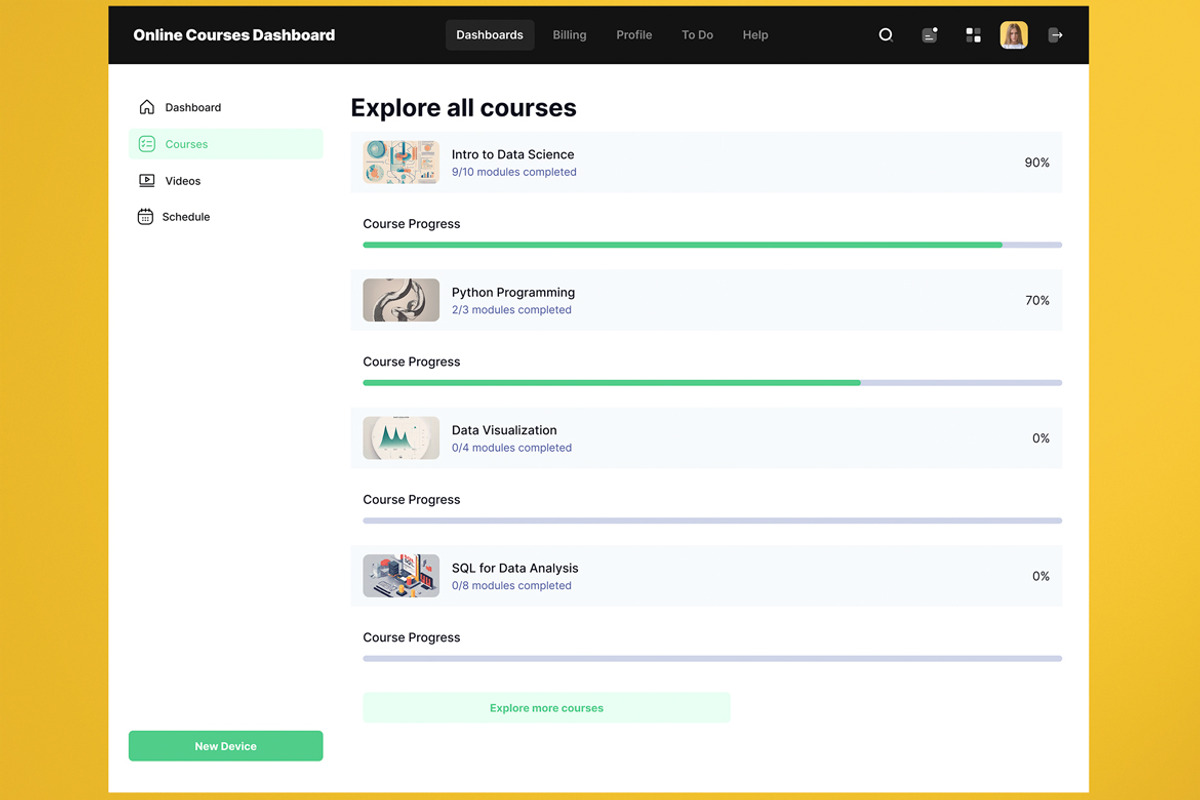This screenshot has height=800, width=1200.
Task: Click Intro to Data Science progress bar
Action: [x=712, y=245]
